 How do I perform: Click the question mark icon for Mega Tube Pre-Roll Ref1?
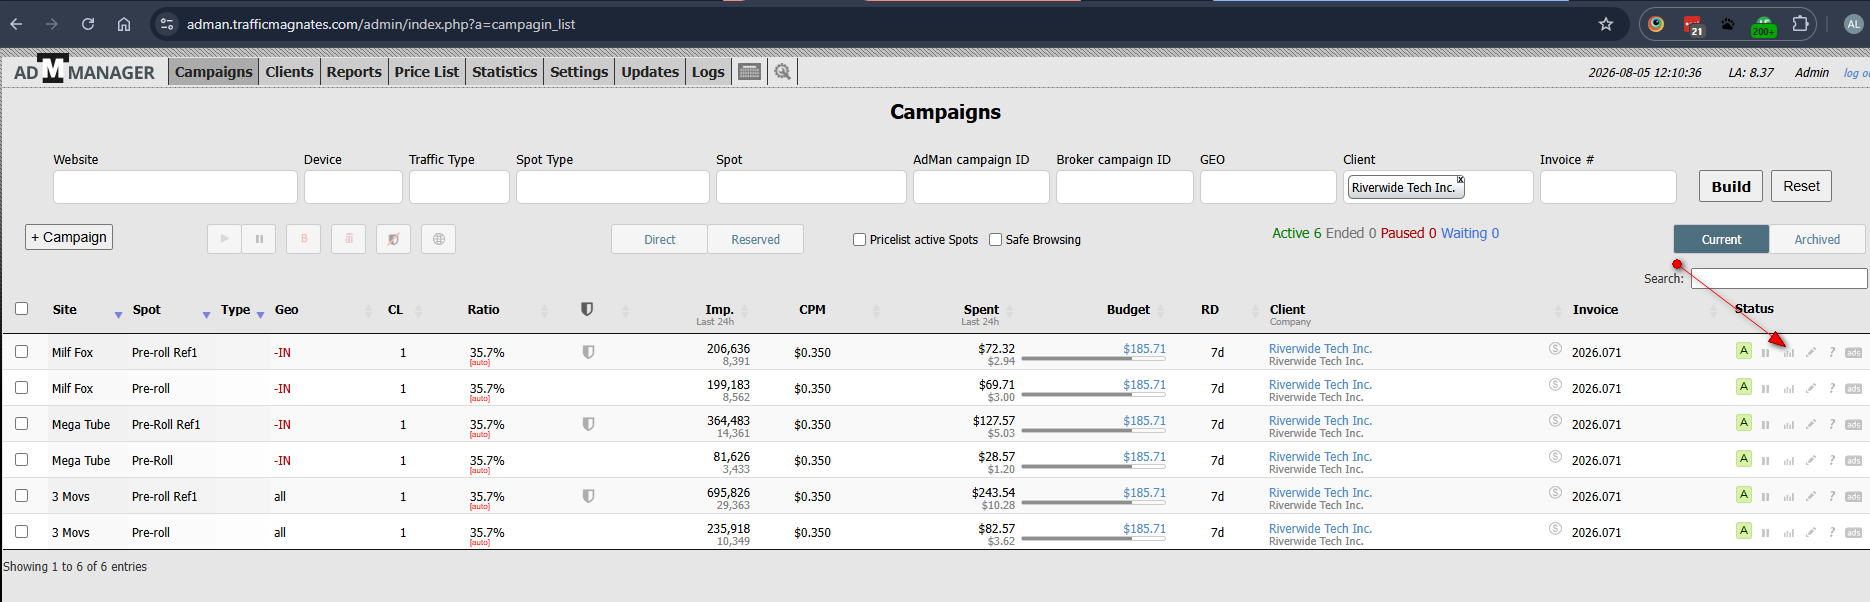tap(1832, 425)
